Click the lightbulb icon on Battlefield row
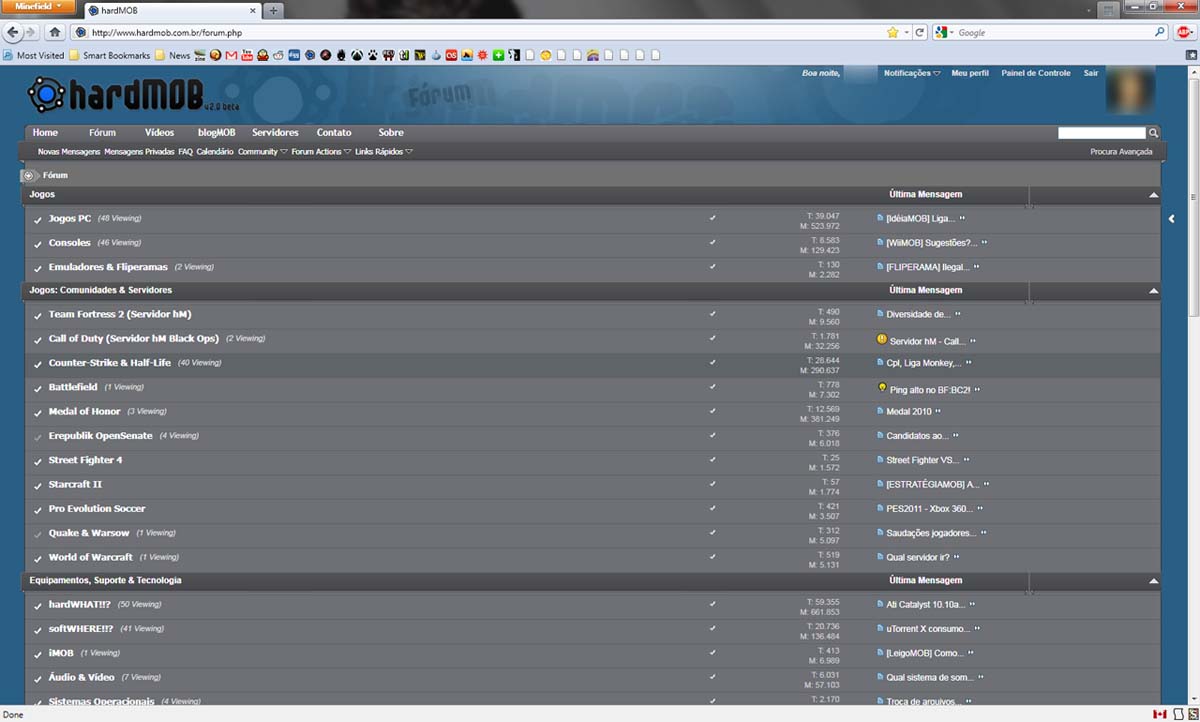1200x722 pixels. tap(882, 387)
